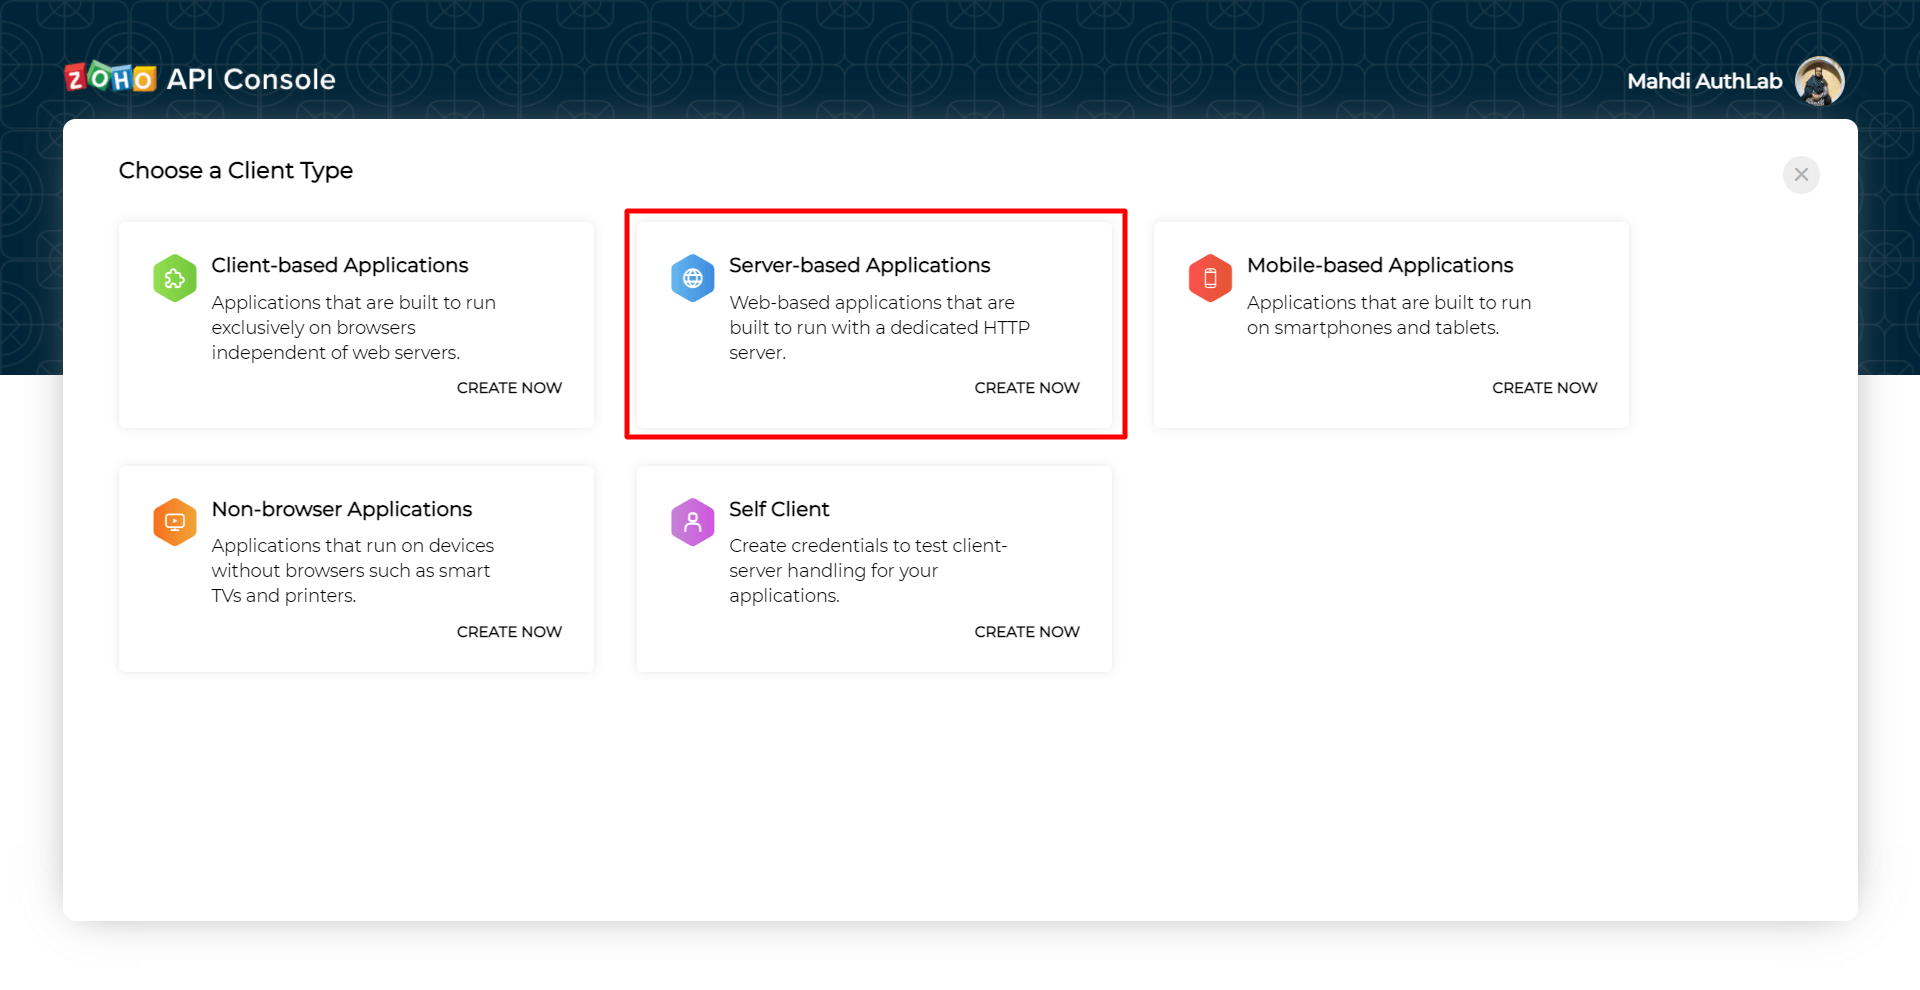Click description 'built to run with a dedicated HTTP'
This screenshot has height=990, width=1920.
pos(879,328)
